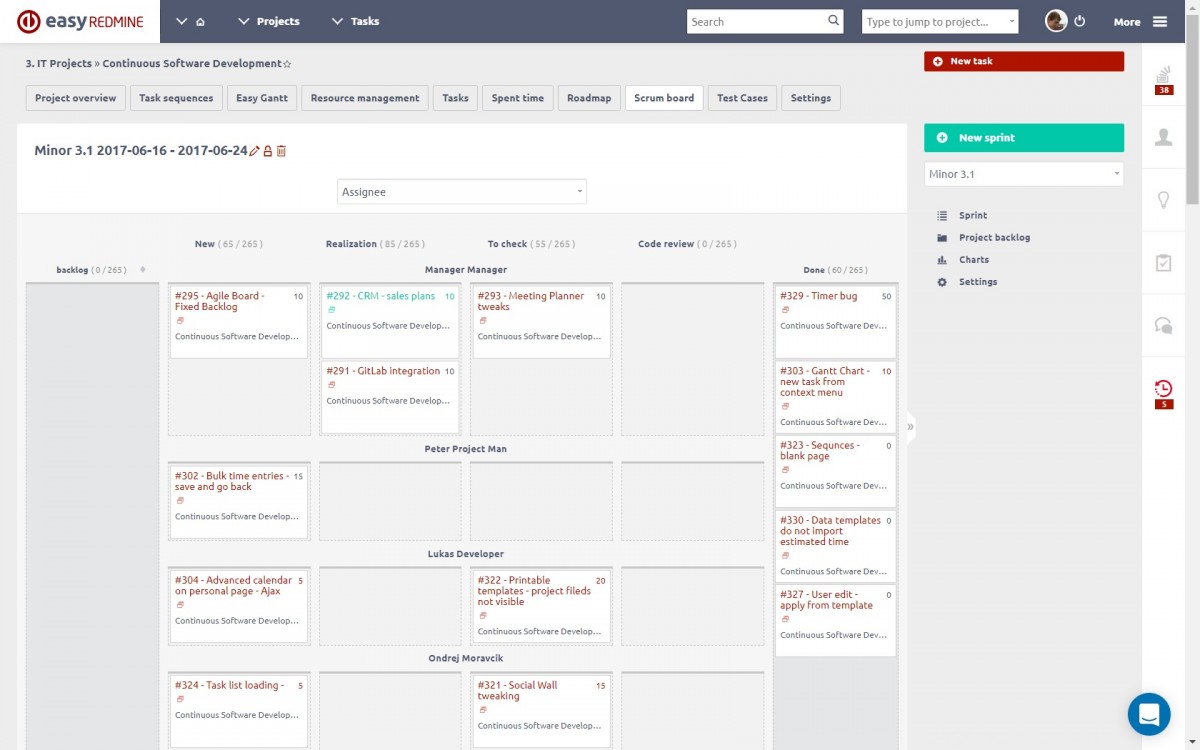Viewport: 1200px width, 750px height.
Task: Click the New sprint button
Action: [x=1024, y=138]
